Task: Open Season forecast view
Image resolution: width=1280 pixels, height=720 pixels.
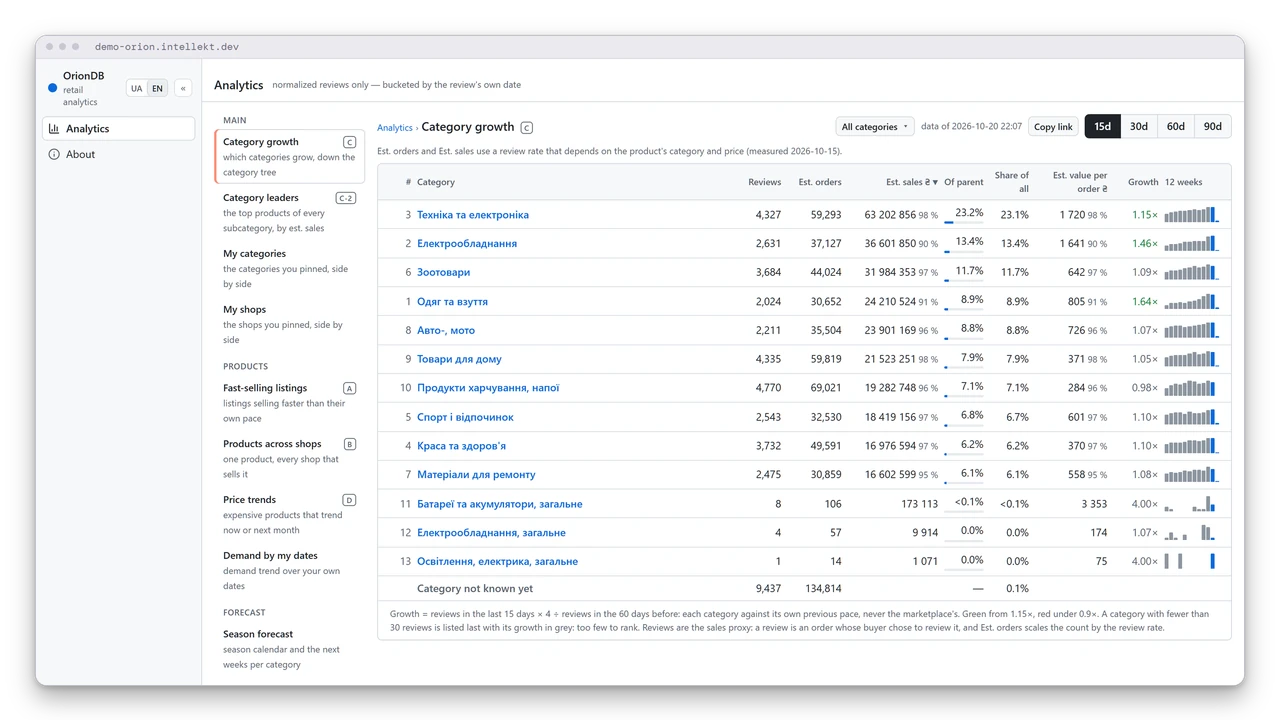Action: (289, 648)
